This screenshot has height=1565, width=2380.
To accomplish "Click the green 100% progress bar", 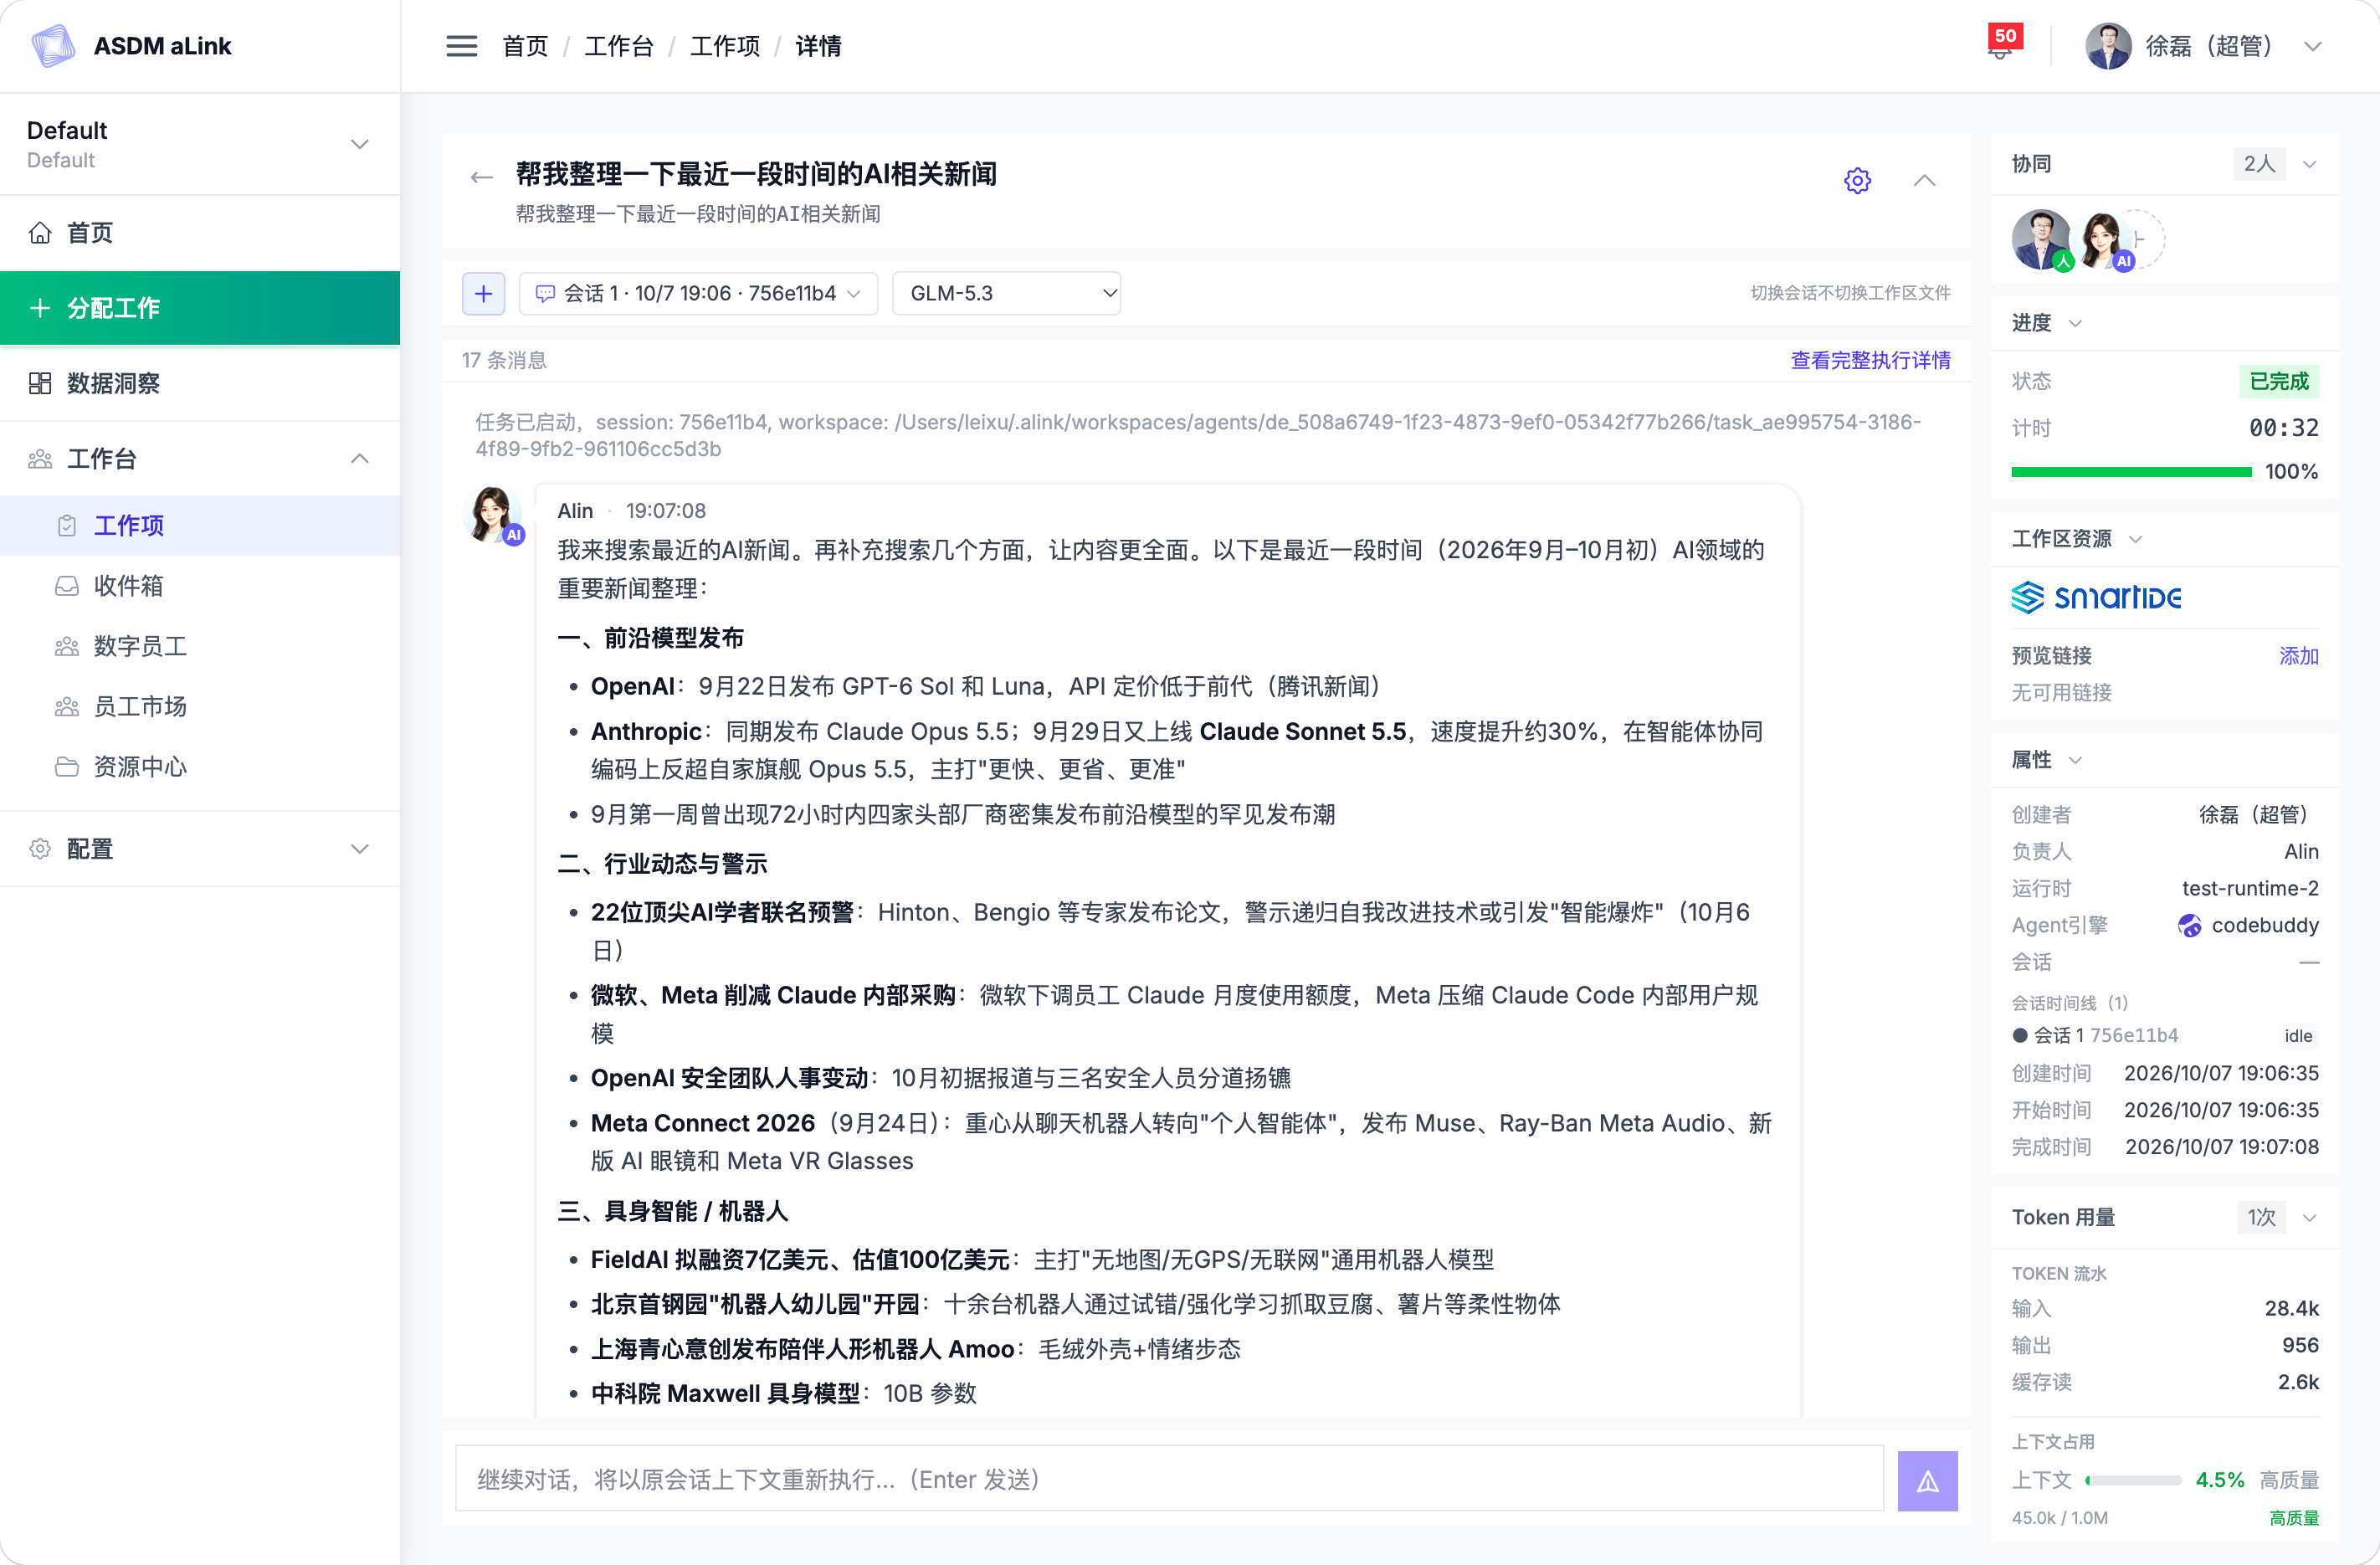I will [2131, 471].
